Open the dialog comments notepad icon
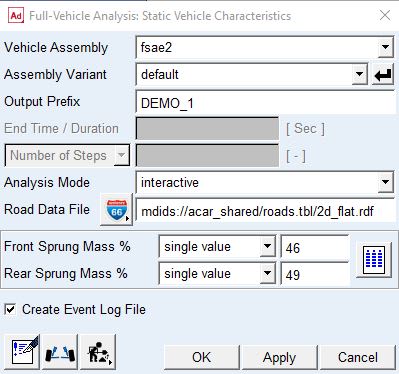 pyautogui.click(x=22, y=352)
